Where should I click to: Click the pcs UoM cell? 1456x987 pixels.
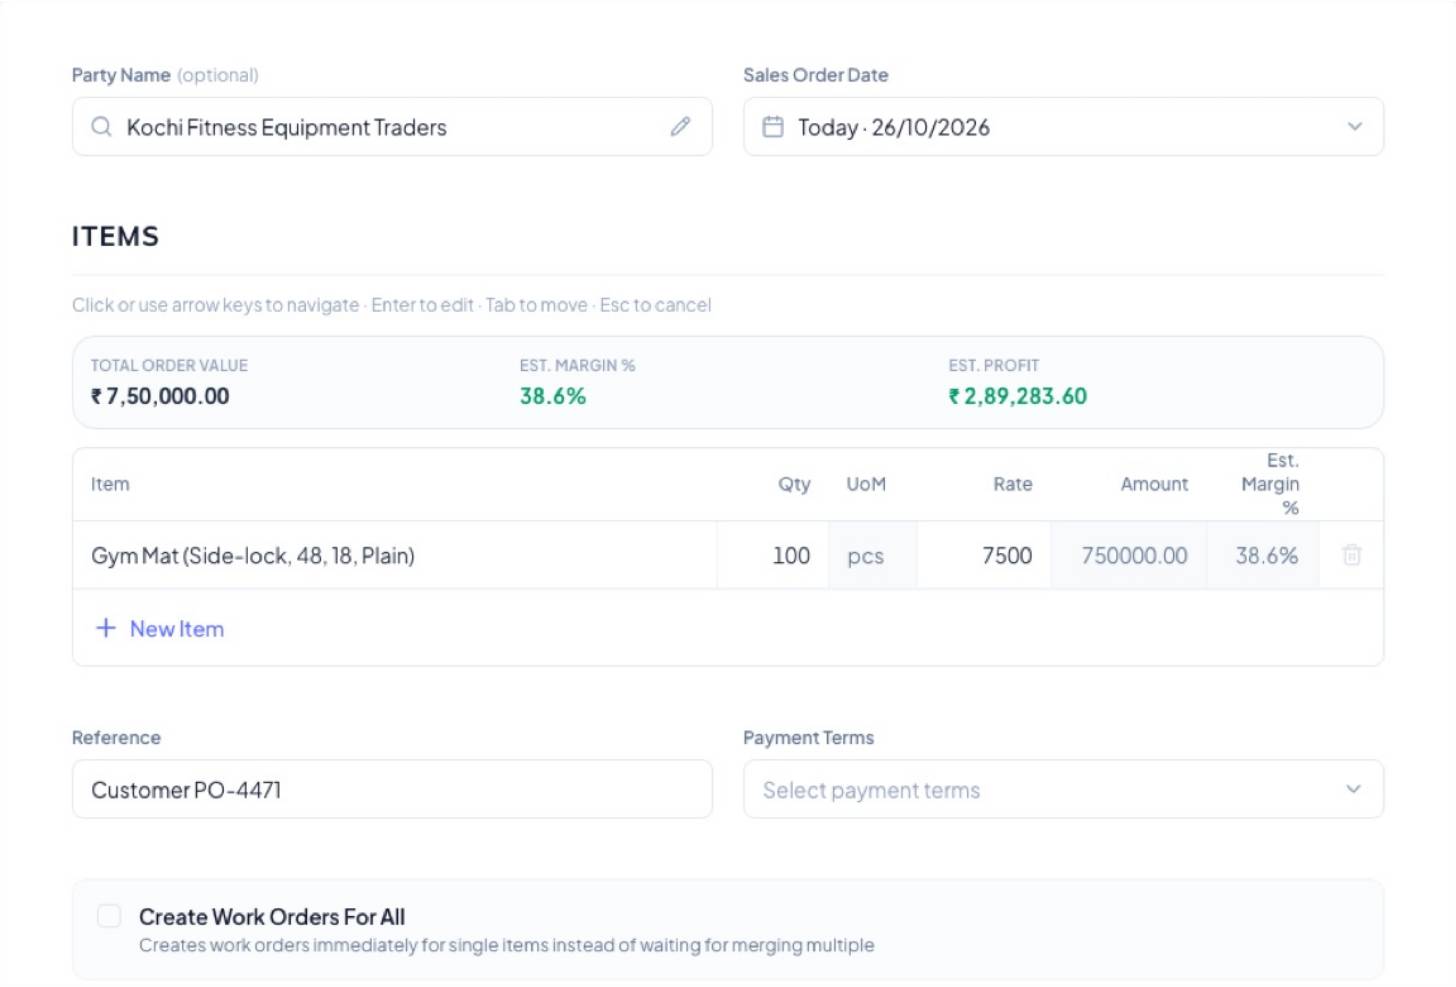click(872, 555)
